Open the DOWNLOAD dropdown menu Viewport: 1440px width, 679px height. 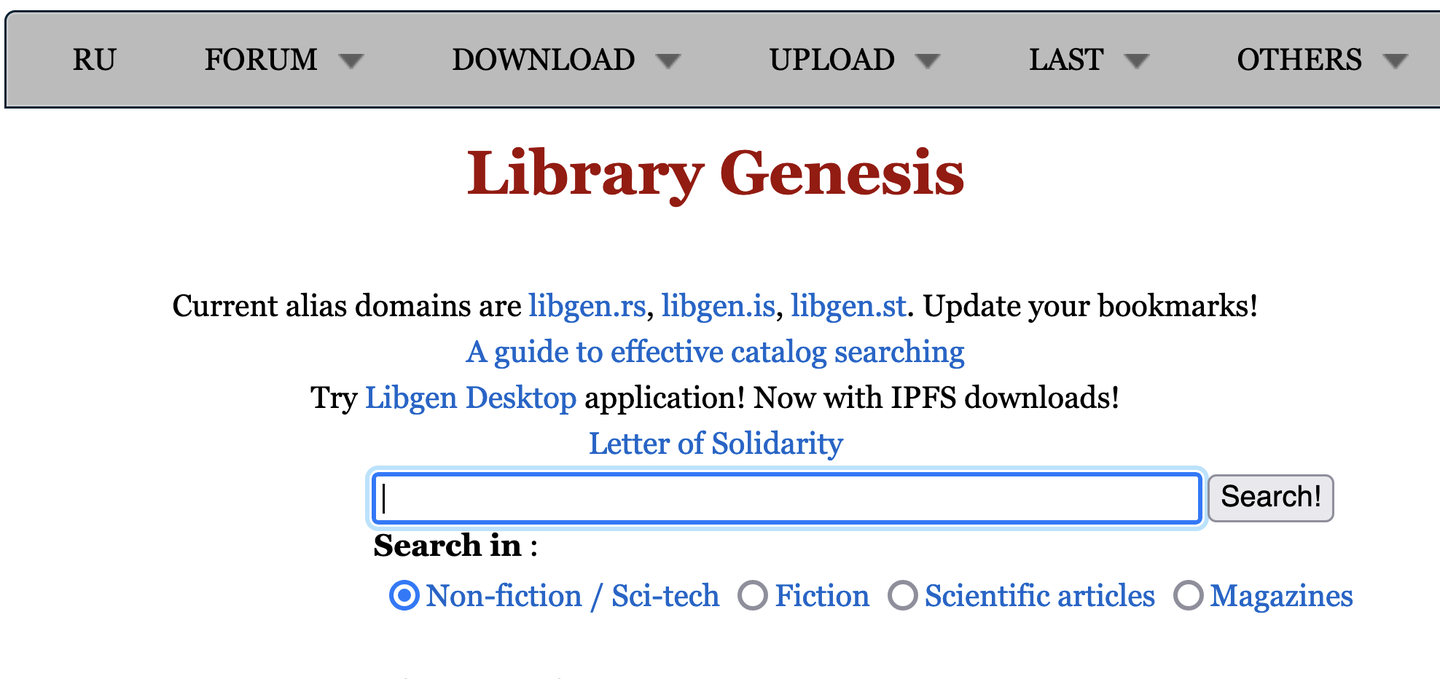543,60
